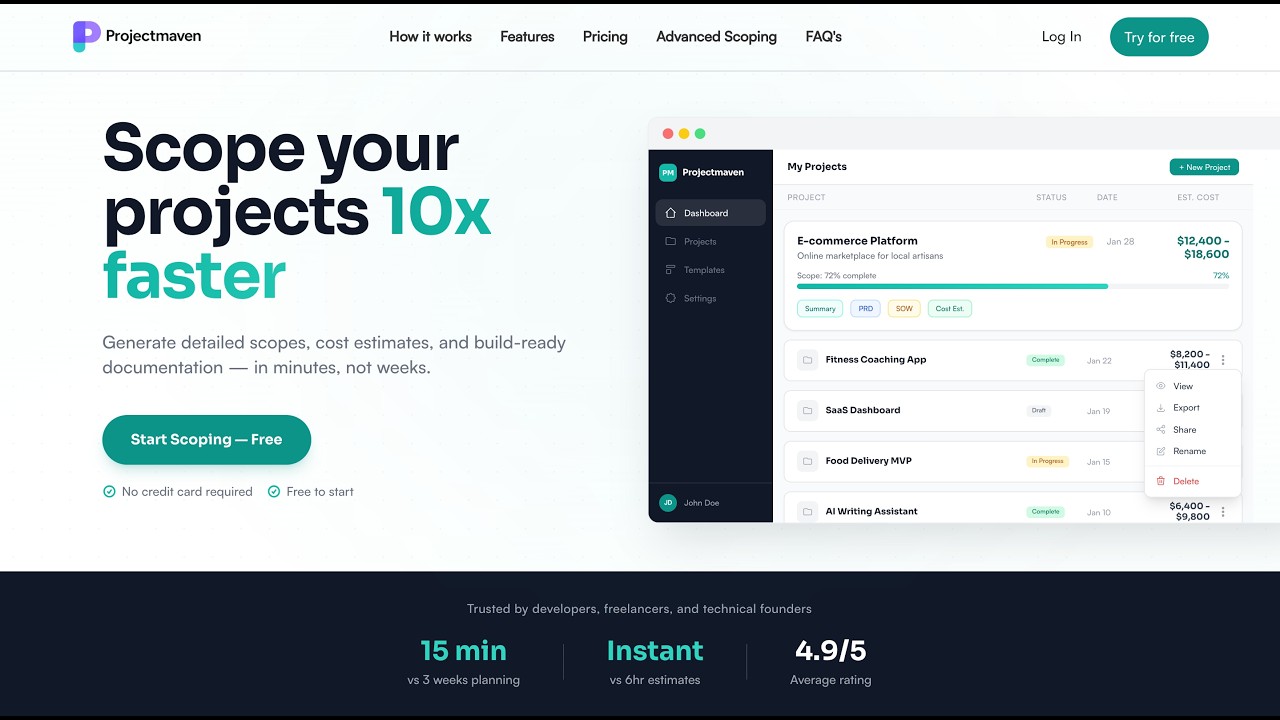This screenshot has height=720, width=1280.
Task: Open the Advanced Scoping nav item
Action: [716, 37]
